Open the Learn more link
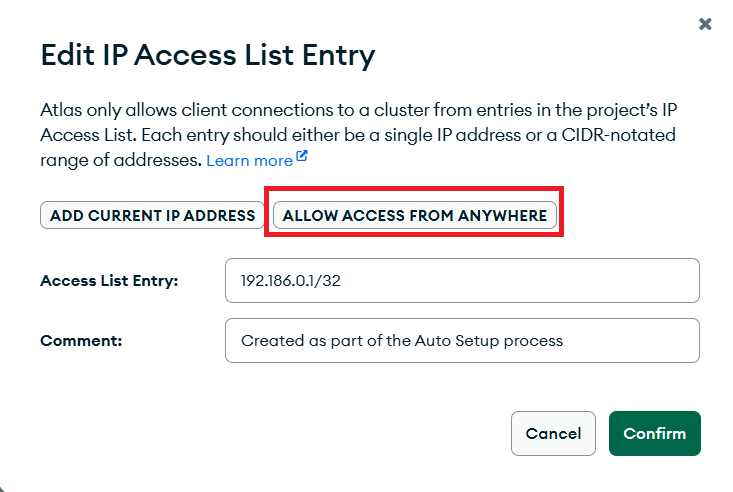Viewport: 733px width, 492px height. point(249,160)
